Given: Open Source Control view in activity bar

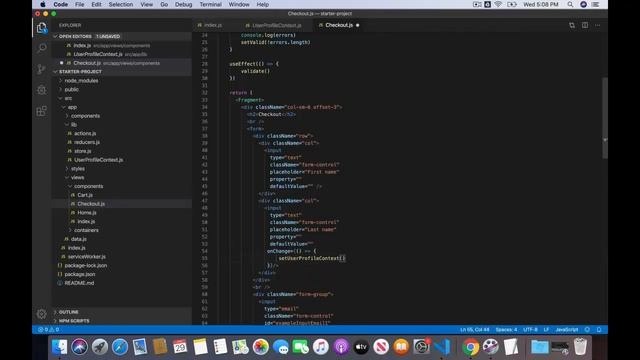Looking at the screenshot, I should pos(42,69).
